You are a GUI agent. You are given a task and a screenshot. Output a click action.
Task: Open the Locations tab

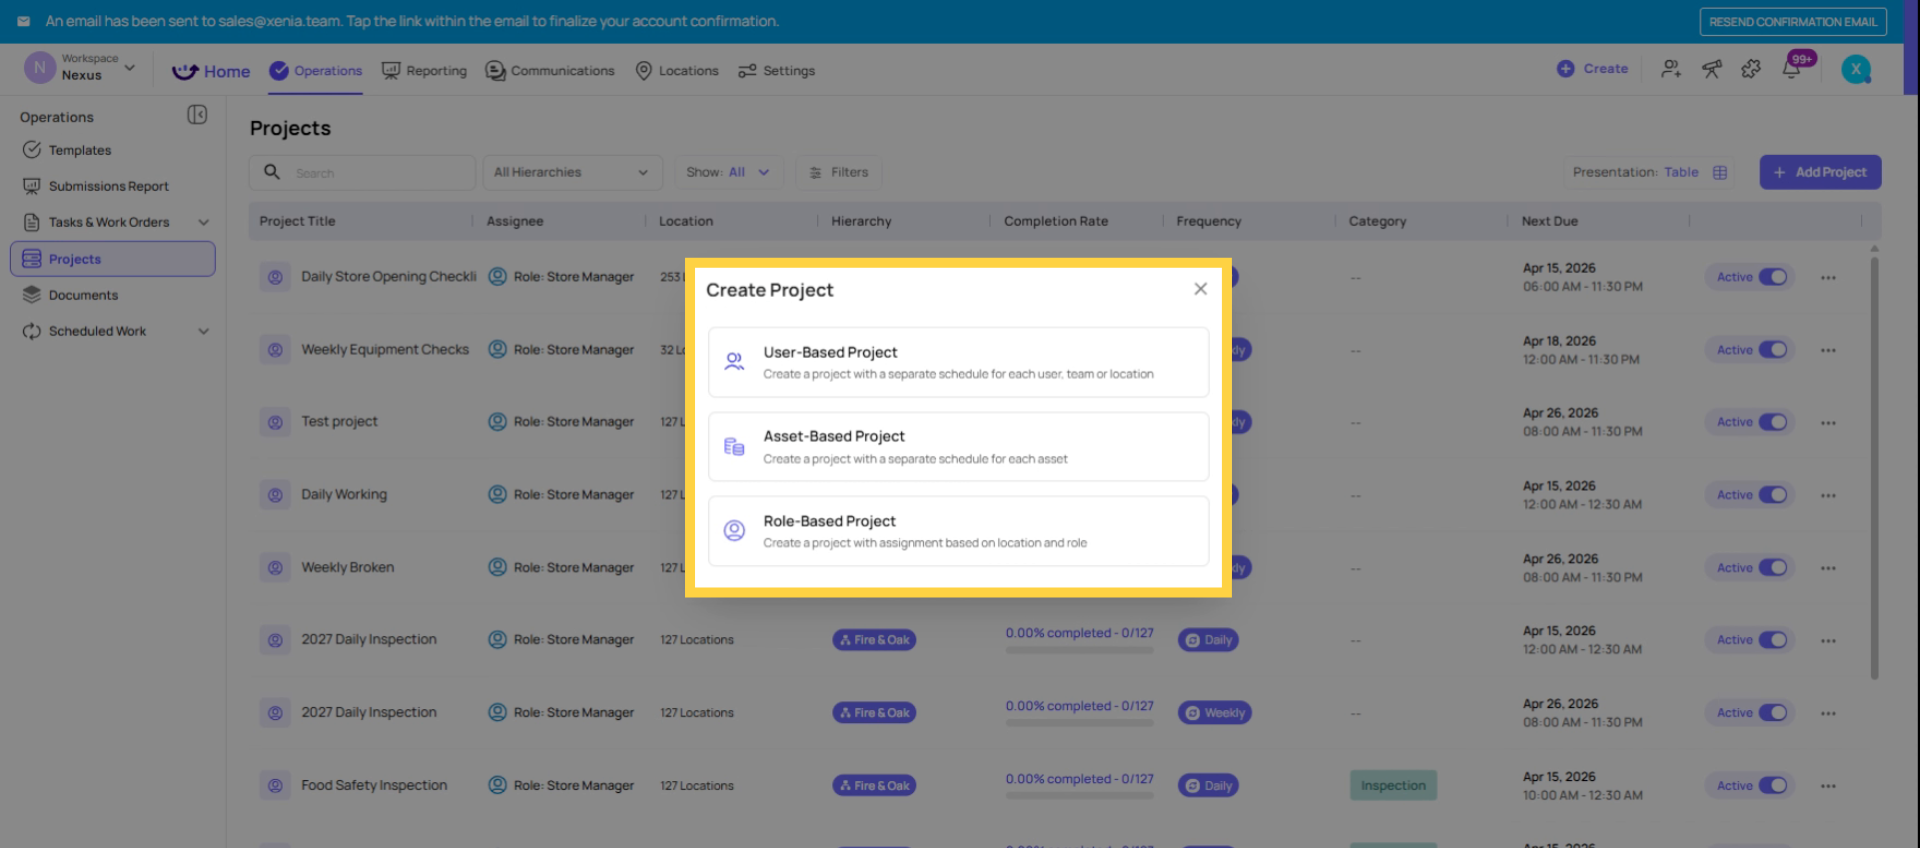pos(677,71)
